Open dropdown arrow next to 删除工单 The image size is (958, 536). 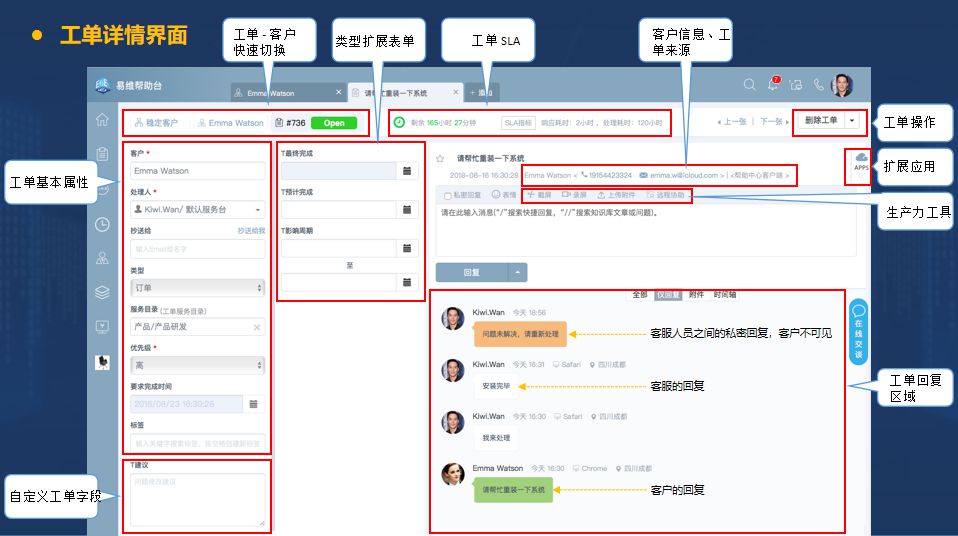pos(851,120)
